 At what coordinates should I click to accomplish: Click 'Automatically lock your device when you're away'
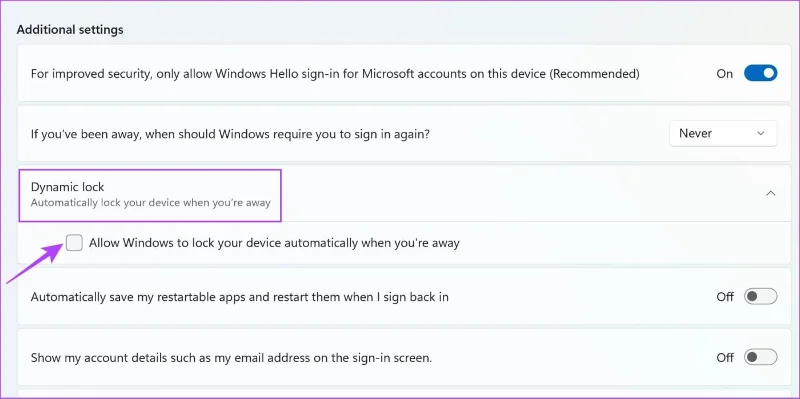click(151, 203)
